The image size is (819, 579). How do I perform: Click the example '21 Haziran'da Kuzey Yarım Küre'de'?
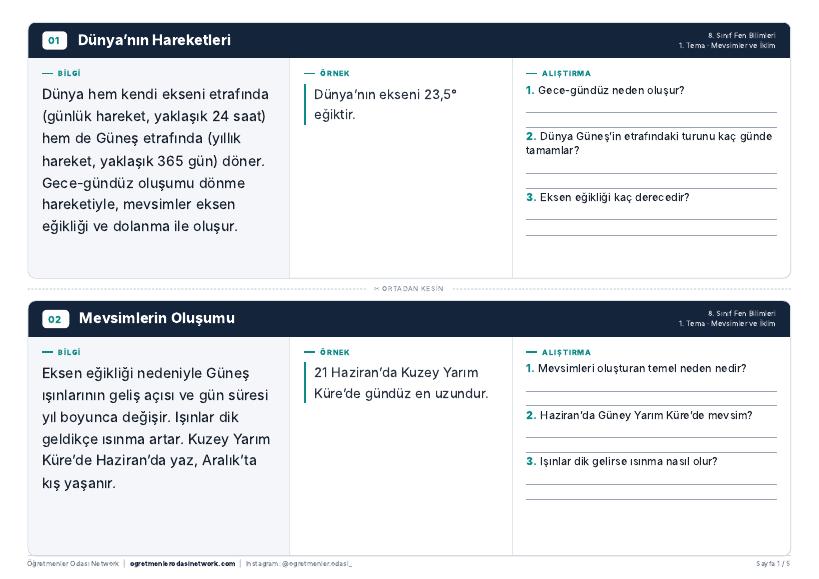point(401,383)
